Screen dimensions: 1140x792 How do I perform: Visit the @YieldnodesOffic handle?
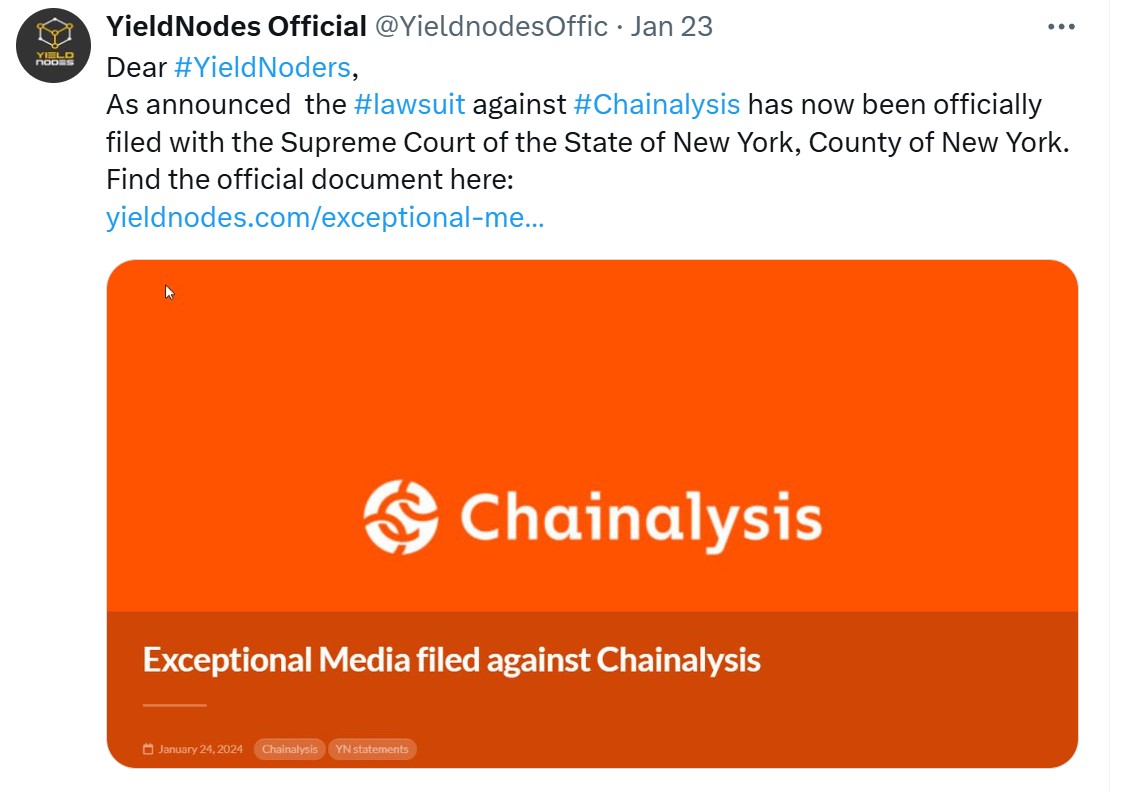point(491,27)
